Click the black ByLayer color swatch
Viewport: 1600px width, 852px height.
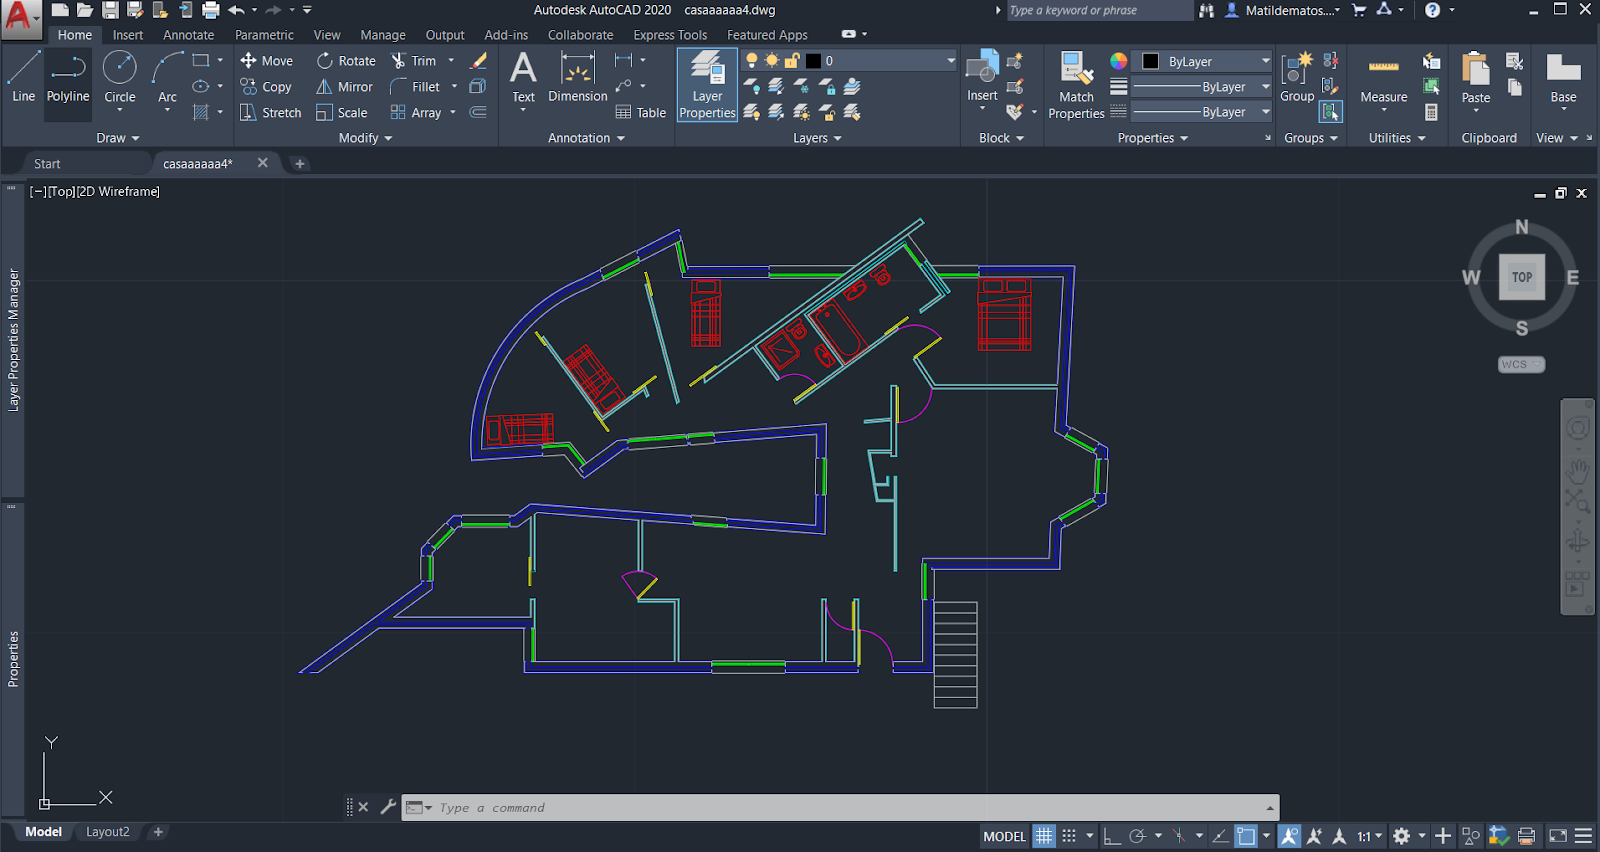[x=1151, y=61]
